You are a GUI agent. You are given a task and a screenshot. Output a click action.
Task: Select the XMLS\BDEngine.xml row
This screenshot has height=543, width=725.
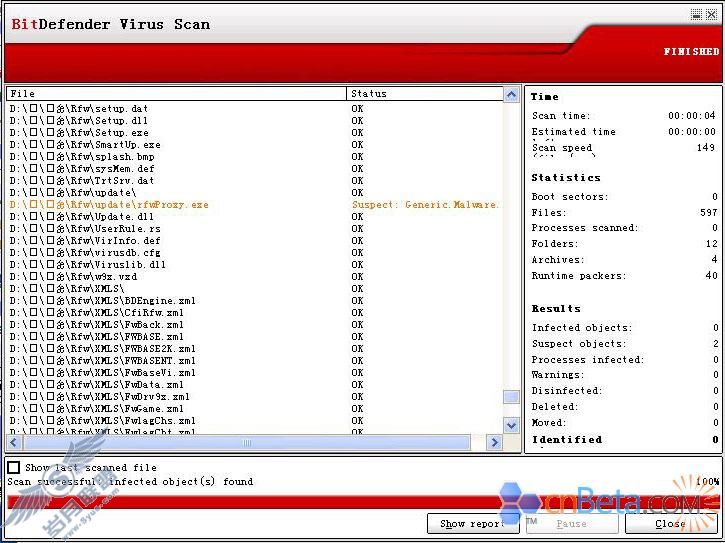point(255,301)
